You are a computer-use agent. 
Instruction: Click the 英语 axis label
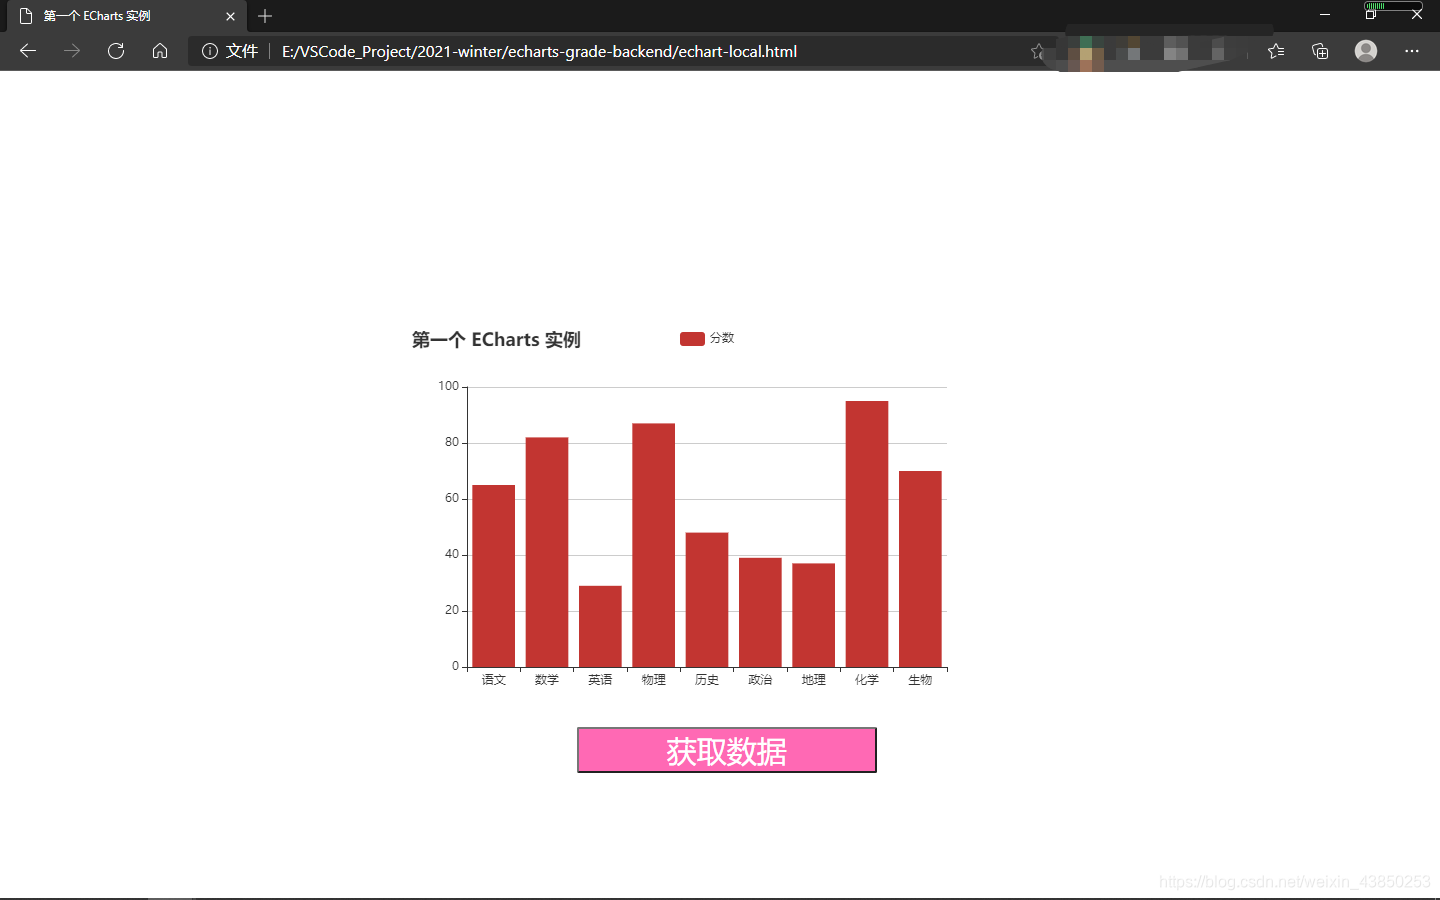(600, 680)
